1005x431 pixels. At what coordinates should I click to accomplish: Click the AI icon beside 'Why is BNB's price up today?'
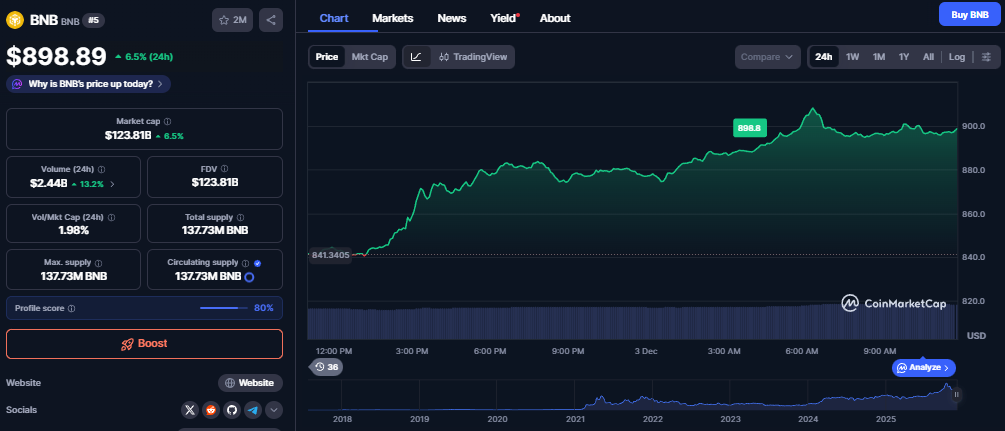tap(17, 84)
